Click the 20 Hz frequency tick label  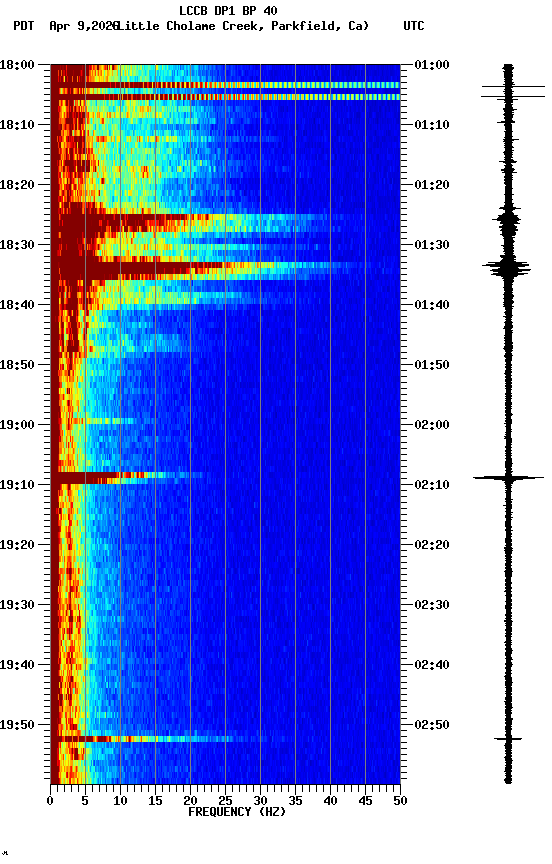tap(190, 801)
